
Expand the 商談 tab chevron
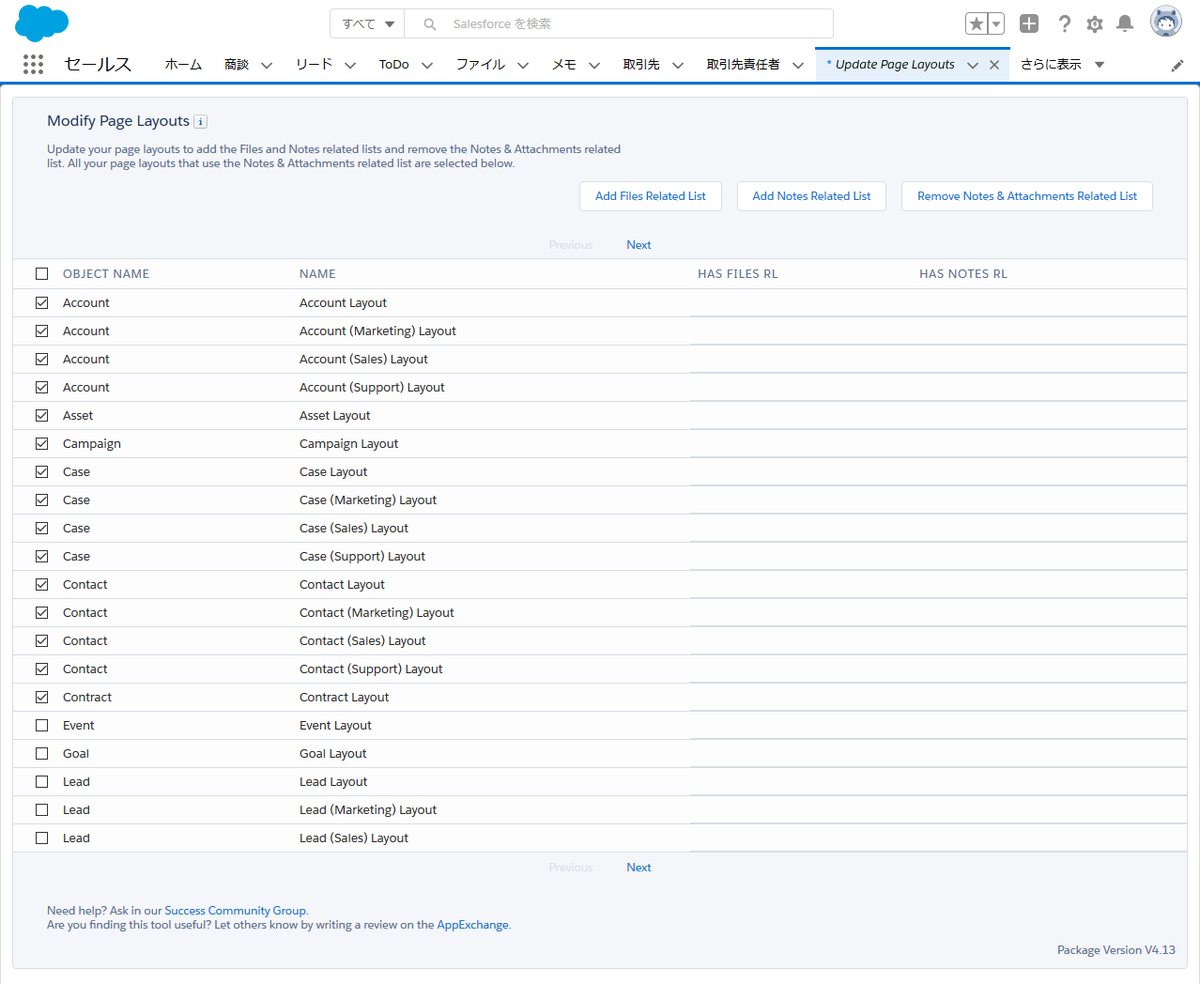click(267, 65)
